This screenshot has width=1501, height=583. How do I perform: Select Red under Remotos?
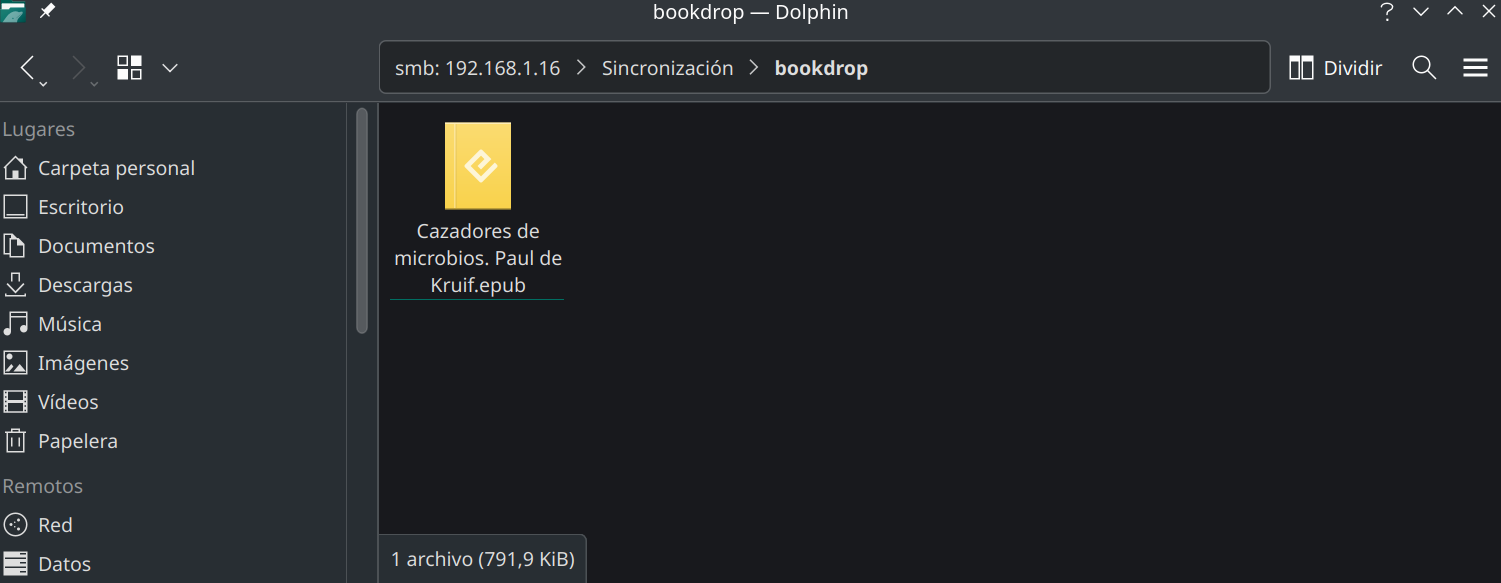click(55, 525)
